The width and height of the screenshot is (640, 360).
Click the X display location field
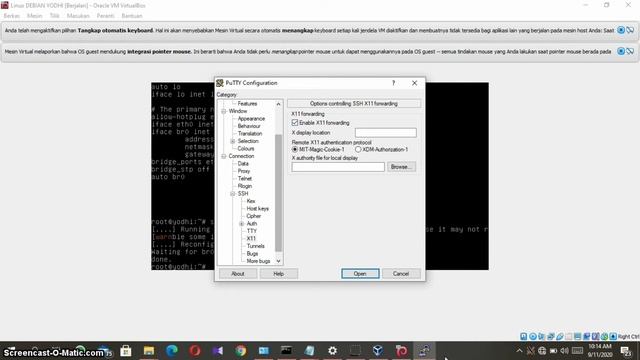point(386,133)
